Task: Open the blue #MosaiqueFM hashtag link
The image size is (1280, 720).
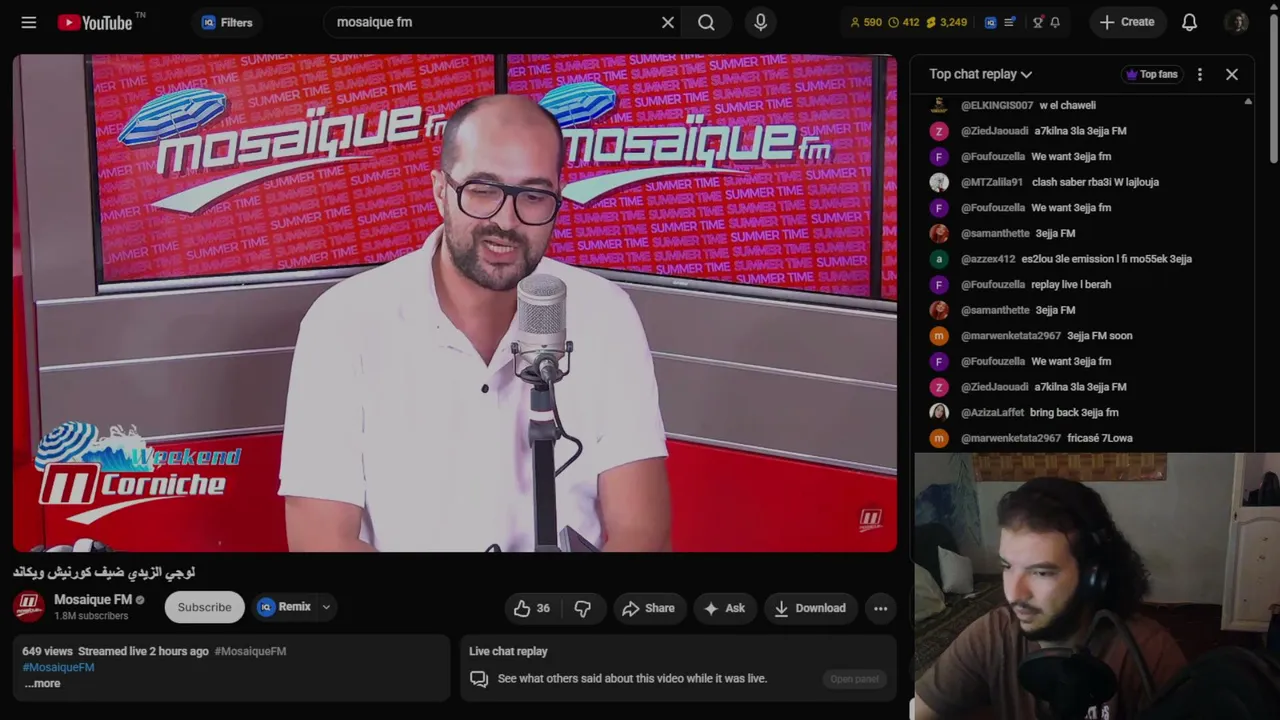Action: coord(58,667)
